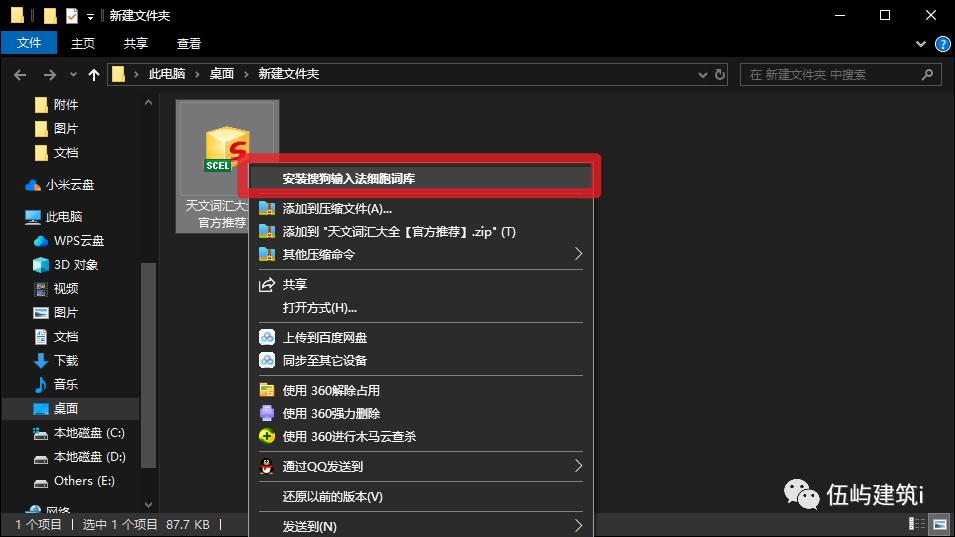Switch to large icons view
955x537 pixels.
940,524
